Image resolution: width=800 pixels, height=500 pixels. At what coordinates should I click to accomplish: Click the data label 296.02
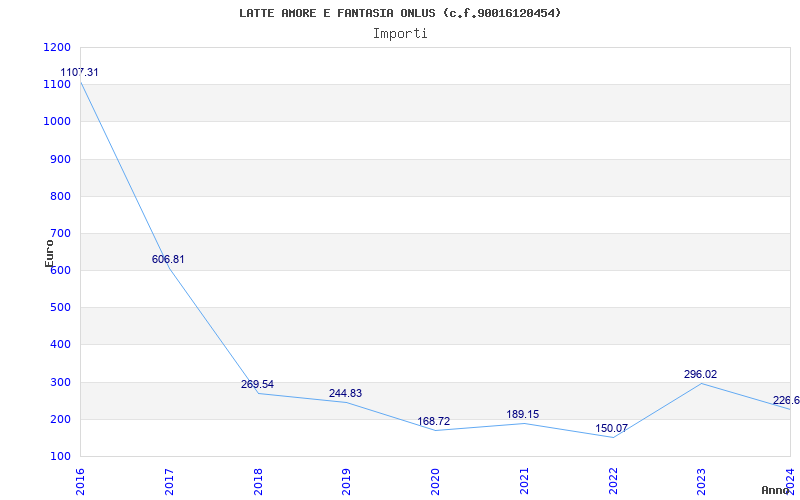click(x=700, y=374)
